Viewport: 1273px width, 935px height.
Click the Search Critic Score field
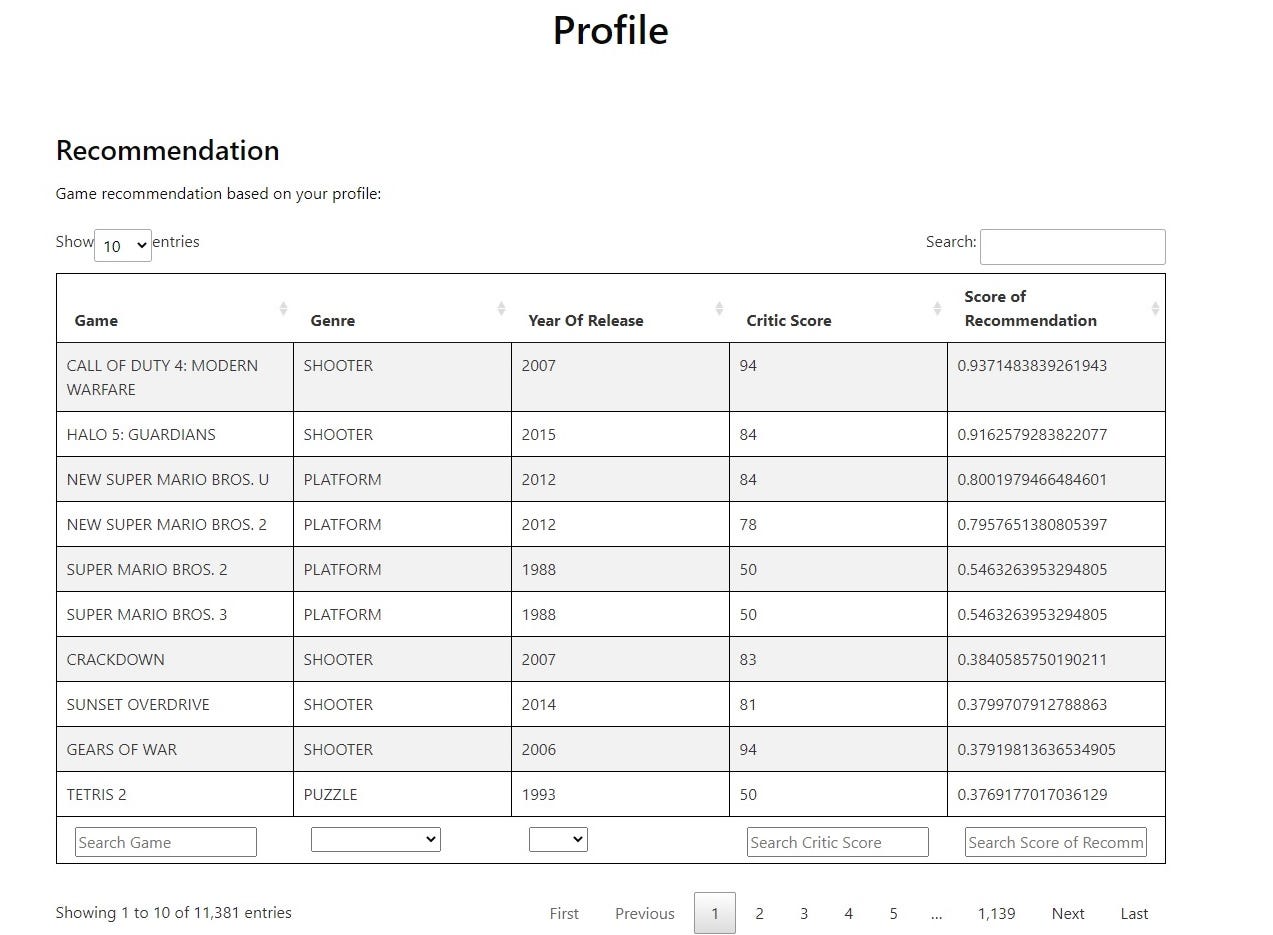pos(838,842)
